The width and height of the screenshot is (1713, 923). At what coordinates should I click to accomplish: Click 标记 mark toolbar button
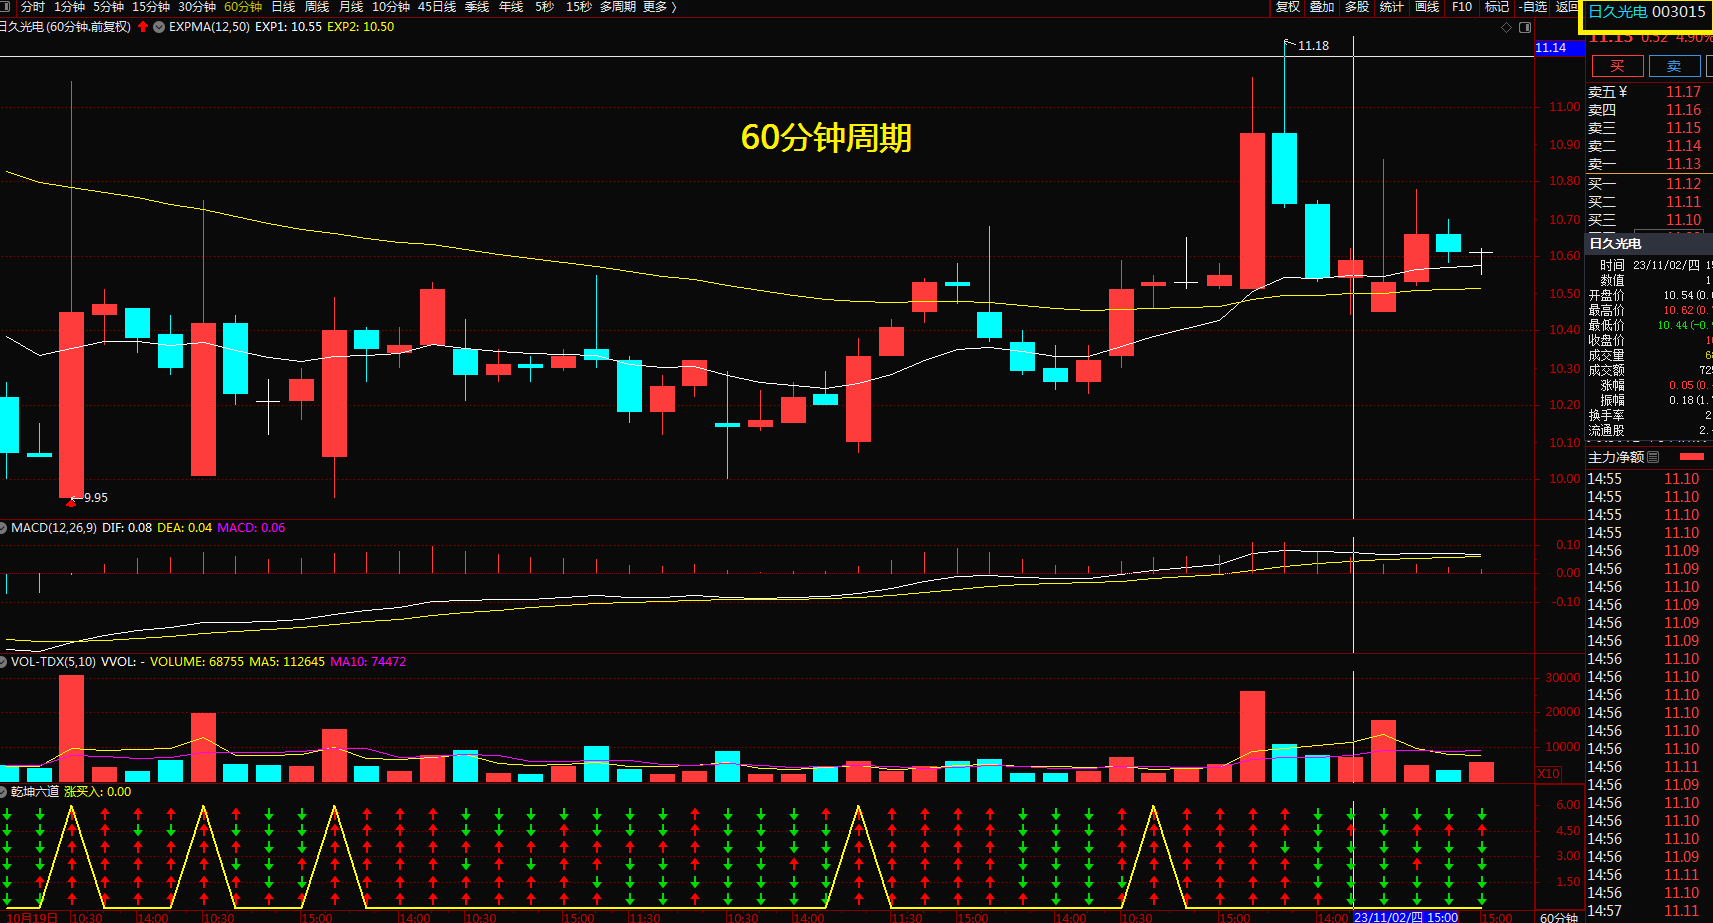click(x=1497, y=7)
